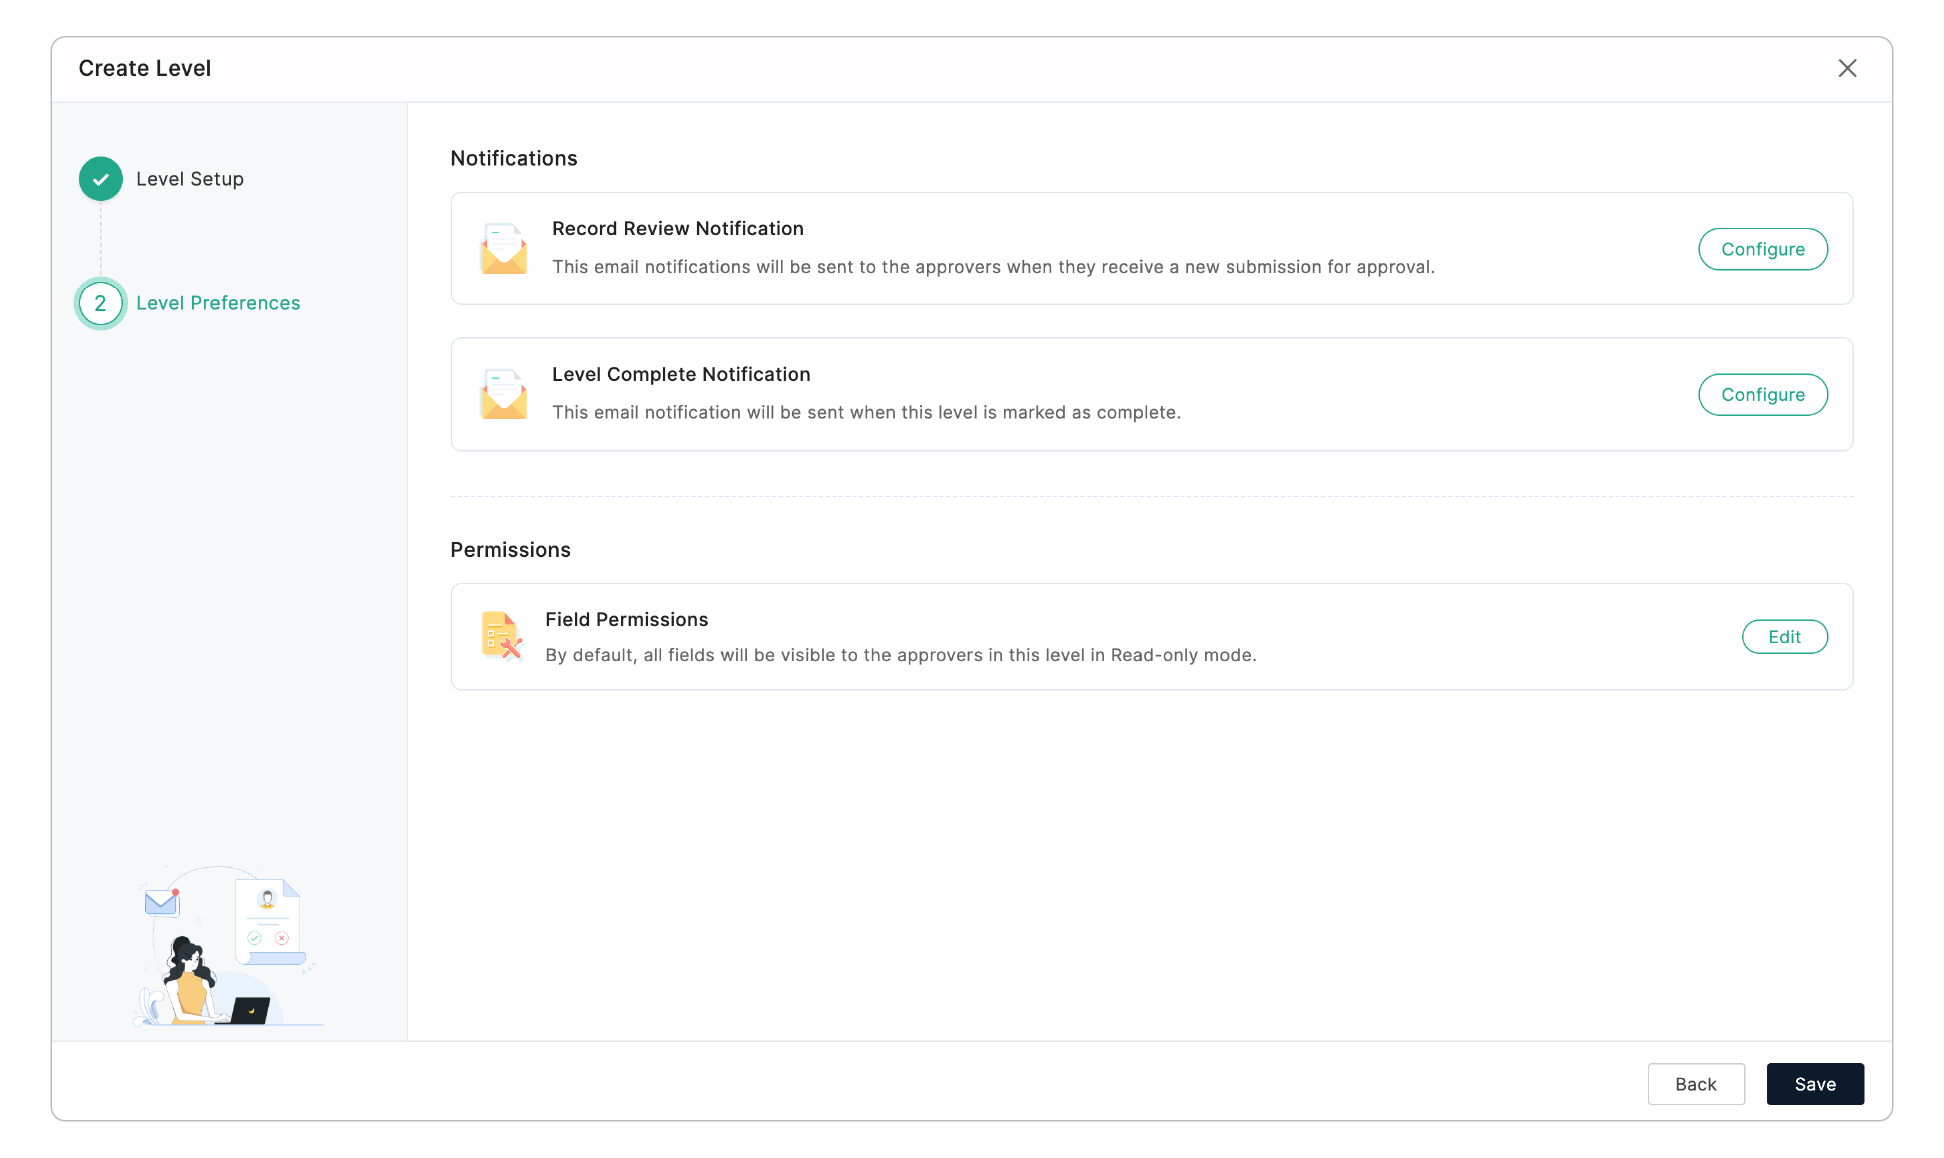The height and width of the screenshot is (1158, 1944).
Task: Click the step 2 circle indicator
Action: 101,303
